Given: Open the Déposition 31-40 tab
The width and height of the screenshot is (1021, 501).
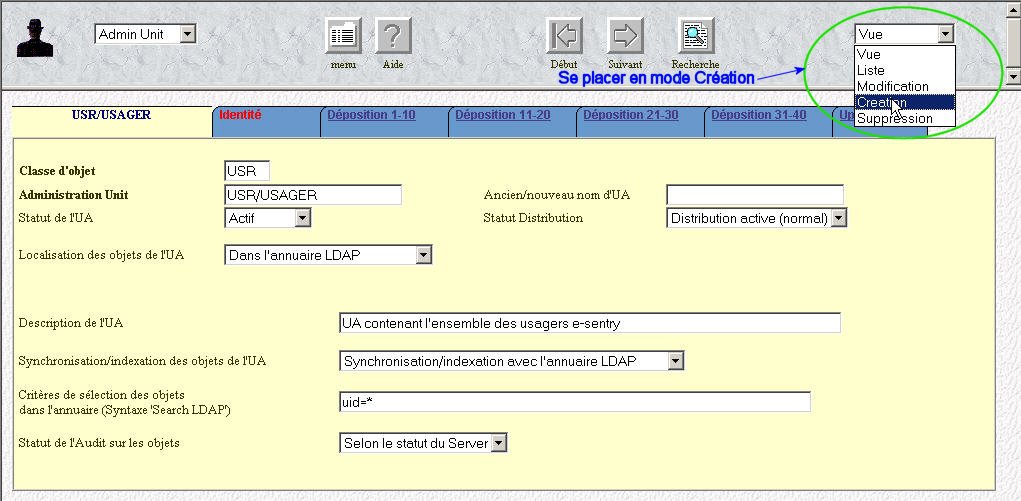Looking at the screenshot, I should click(768, 121).
